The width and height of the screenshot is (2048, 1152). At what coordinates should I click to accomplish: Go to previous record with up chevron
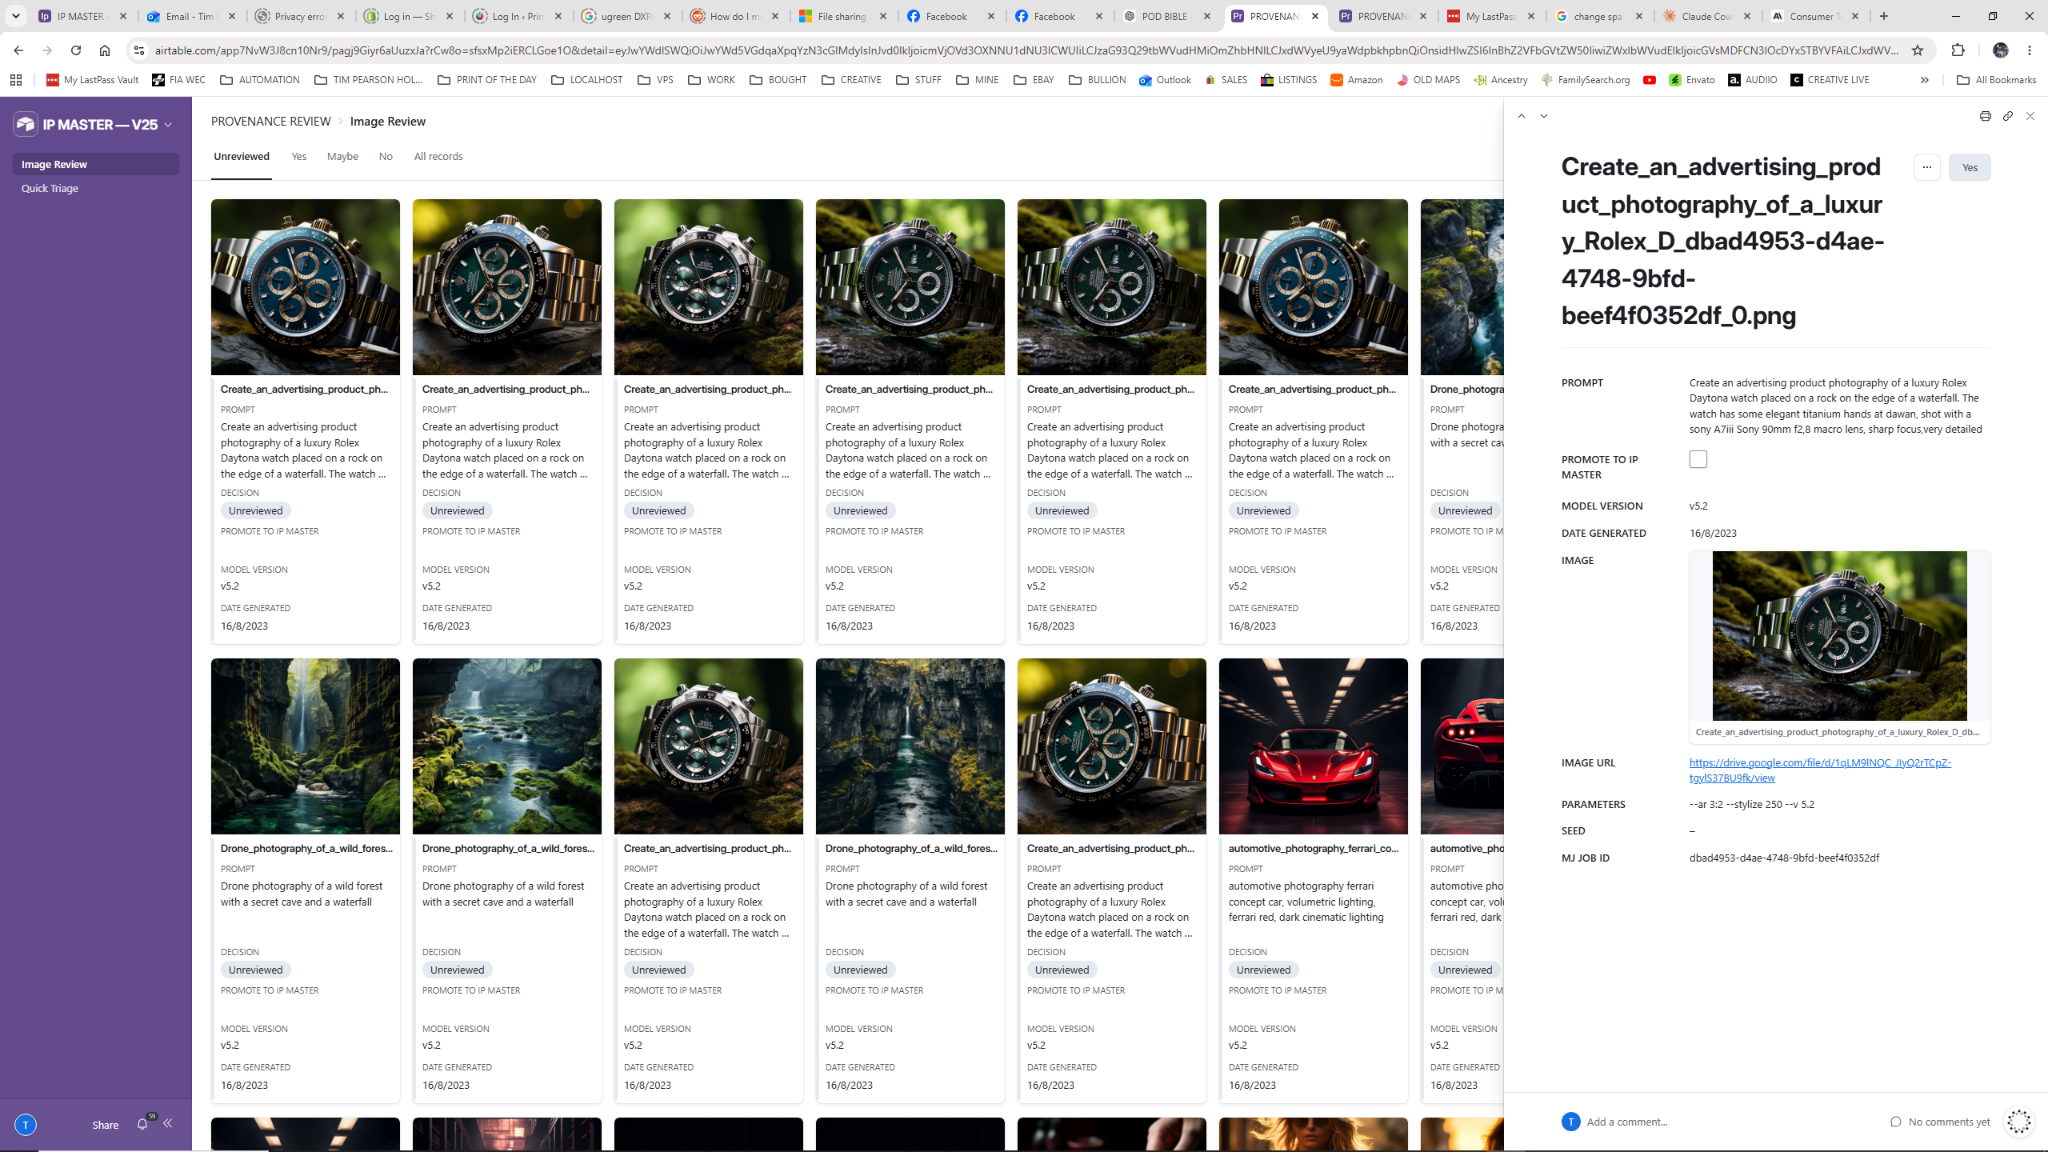(x=1521, y=116)
